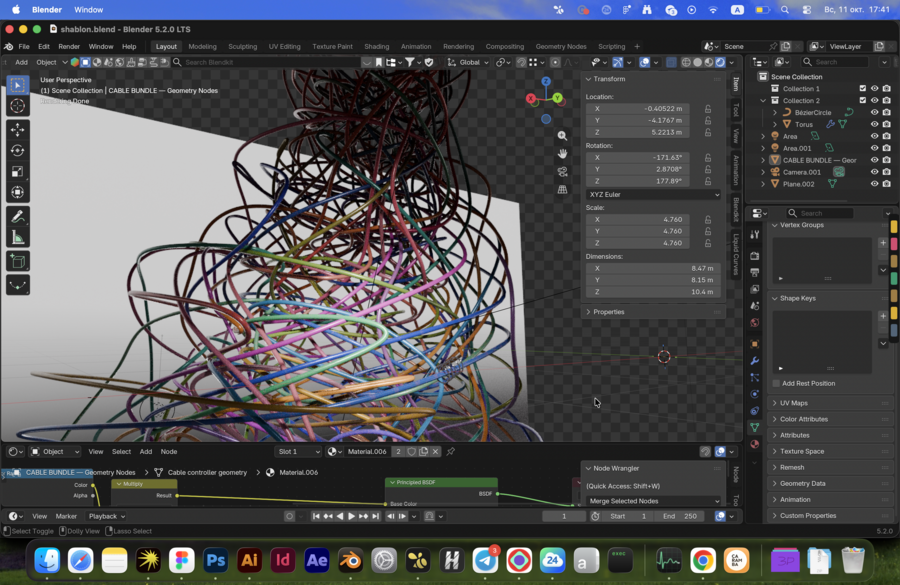This screenshot has height=585, width=900.
Task: Click the pan view hand icon
Action: point(562,154)
